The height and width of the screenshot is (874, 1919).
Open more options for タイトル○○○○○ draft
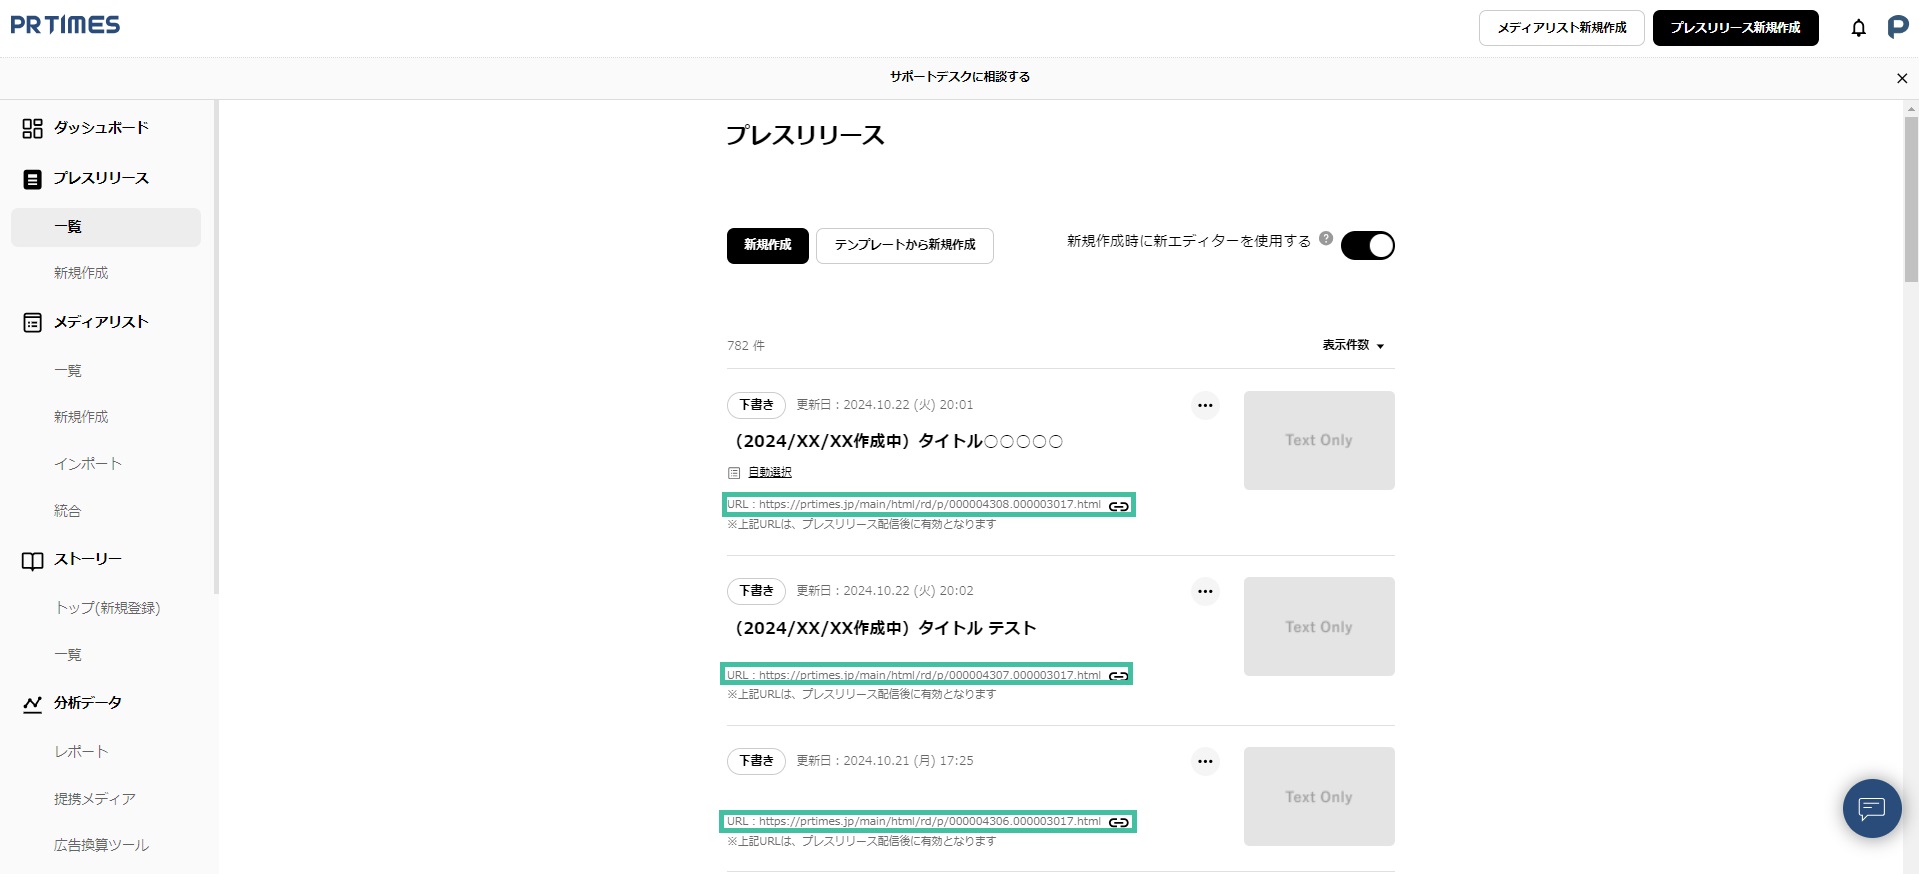pyautogui.click(x=1205, y=405)
